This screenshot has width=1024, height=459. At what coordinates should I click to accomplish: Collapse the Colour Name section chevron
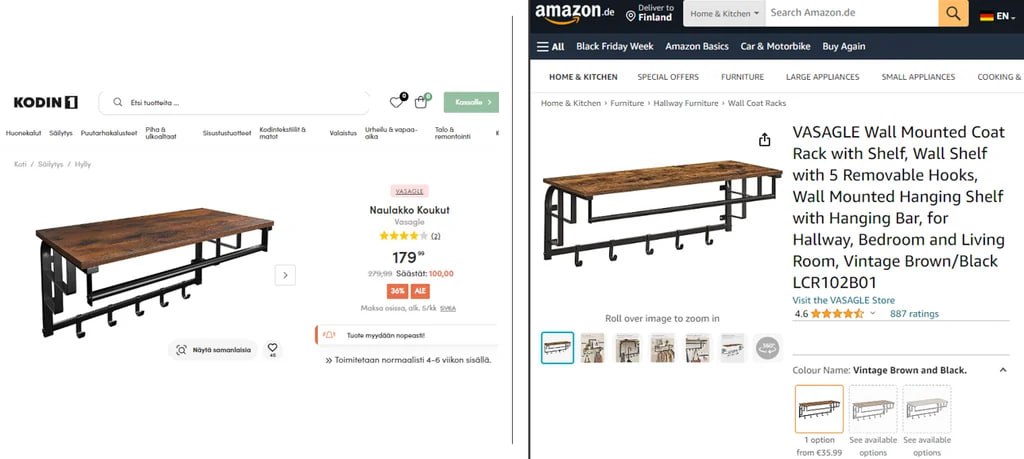[1003, 370]
